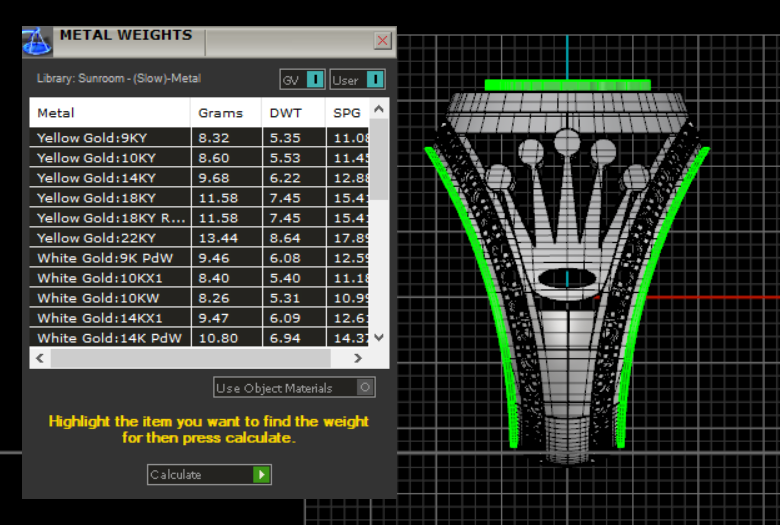Image resolution: width=780 pixels, height=525 pixels.
Task: Click the Metal Weights flask icon
Action: click(x=37, y=42)
